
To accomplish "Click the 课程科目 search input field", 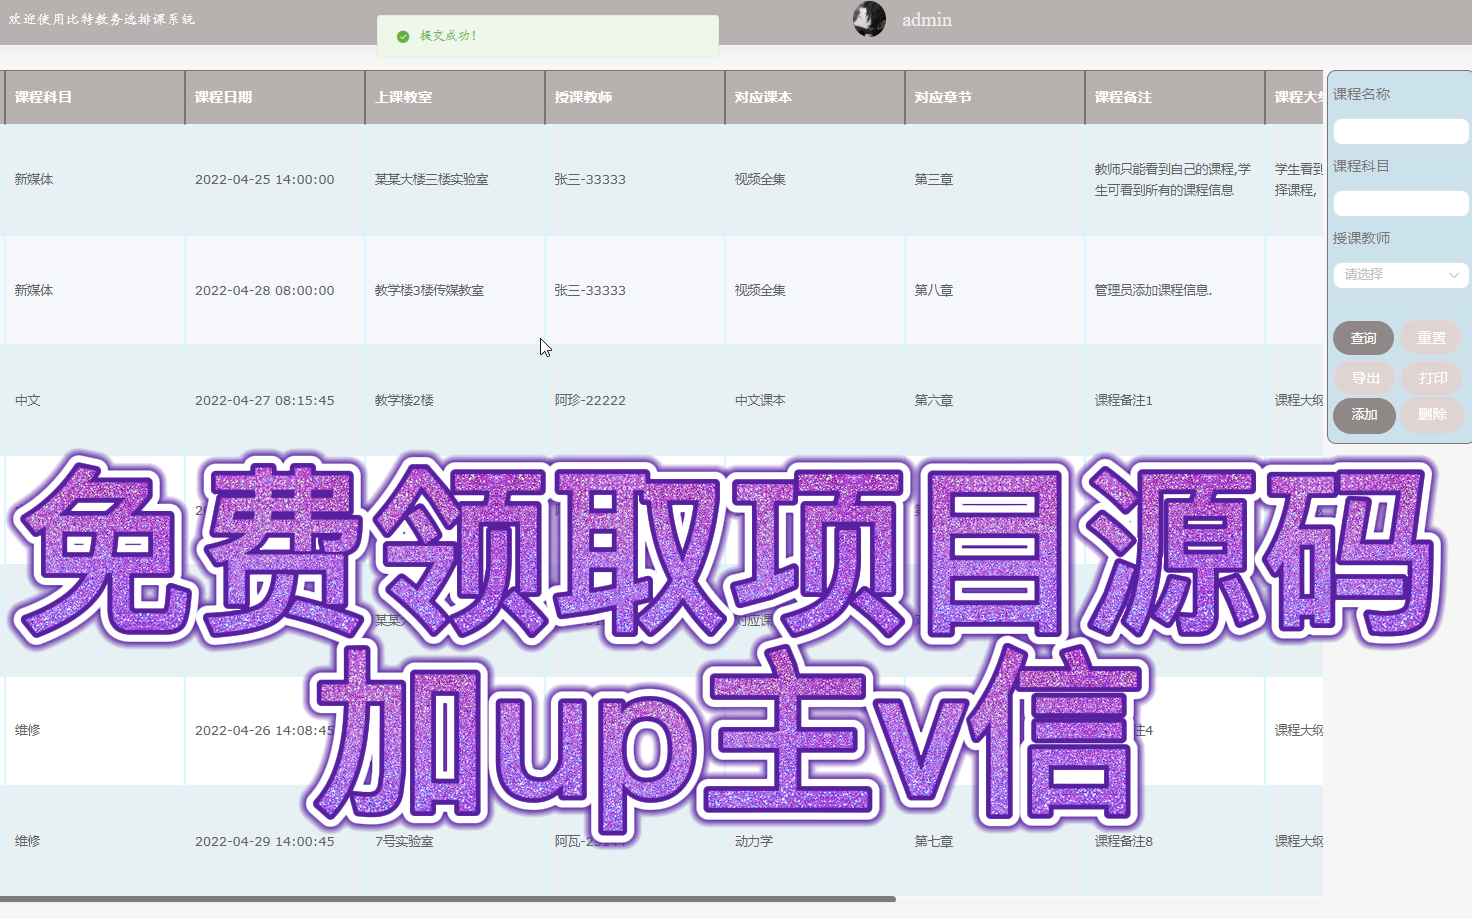I will (1400, 203).
